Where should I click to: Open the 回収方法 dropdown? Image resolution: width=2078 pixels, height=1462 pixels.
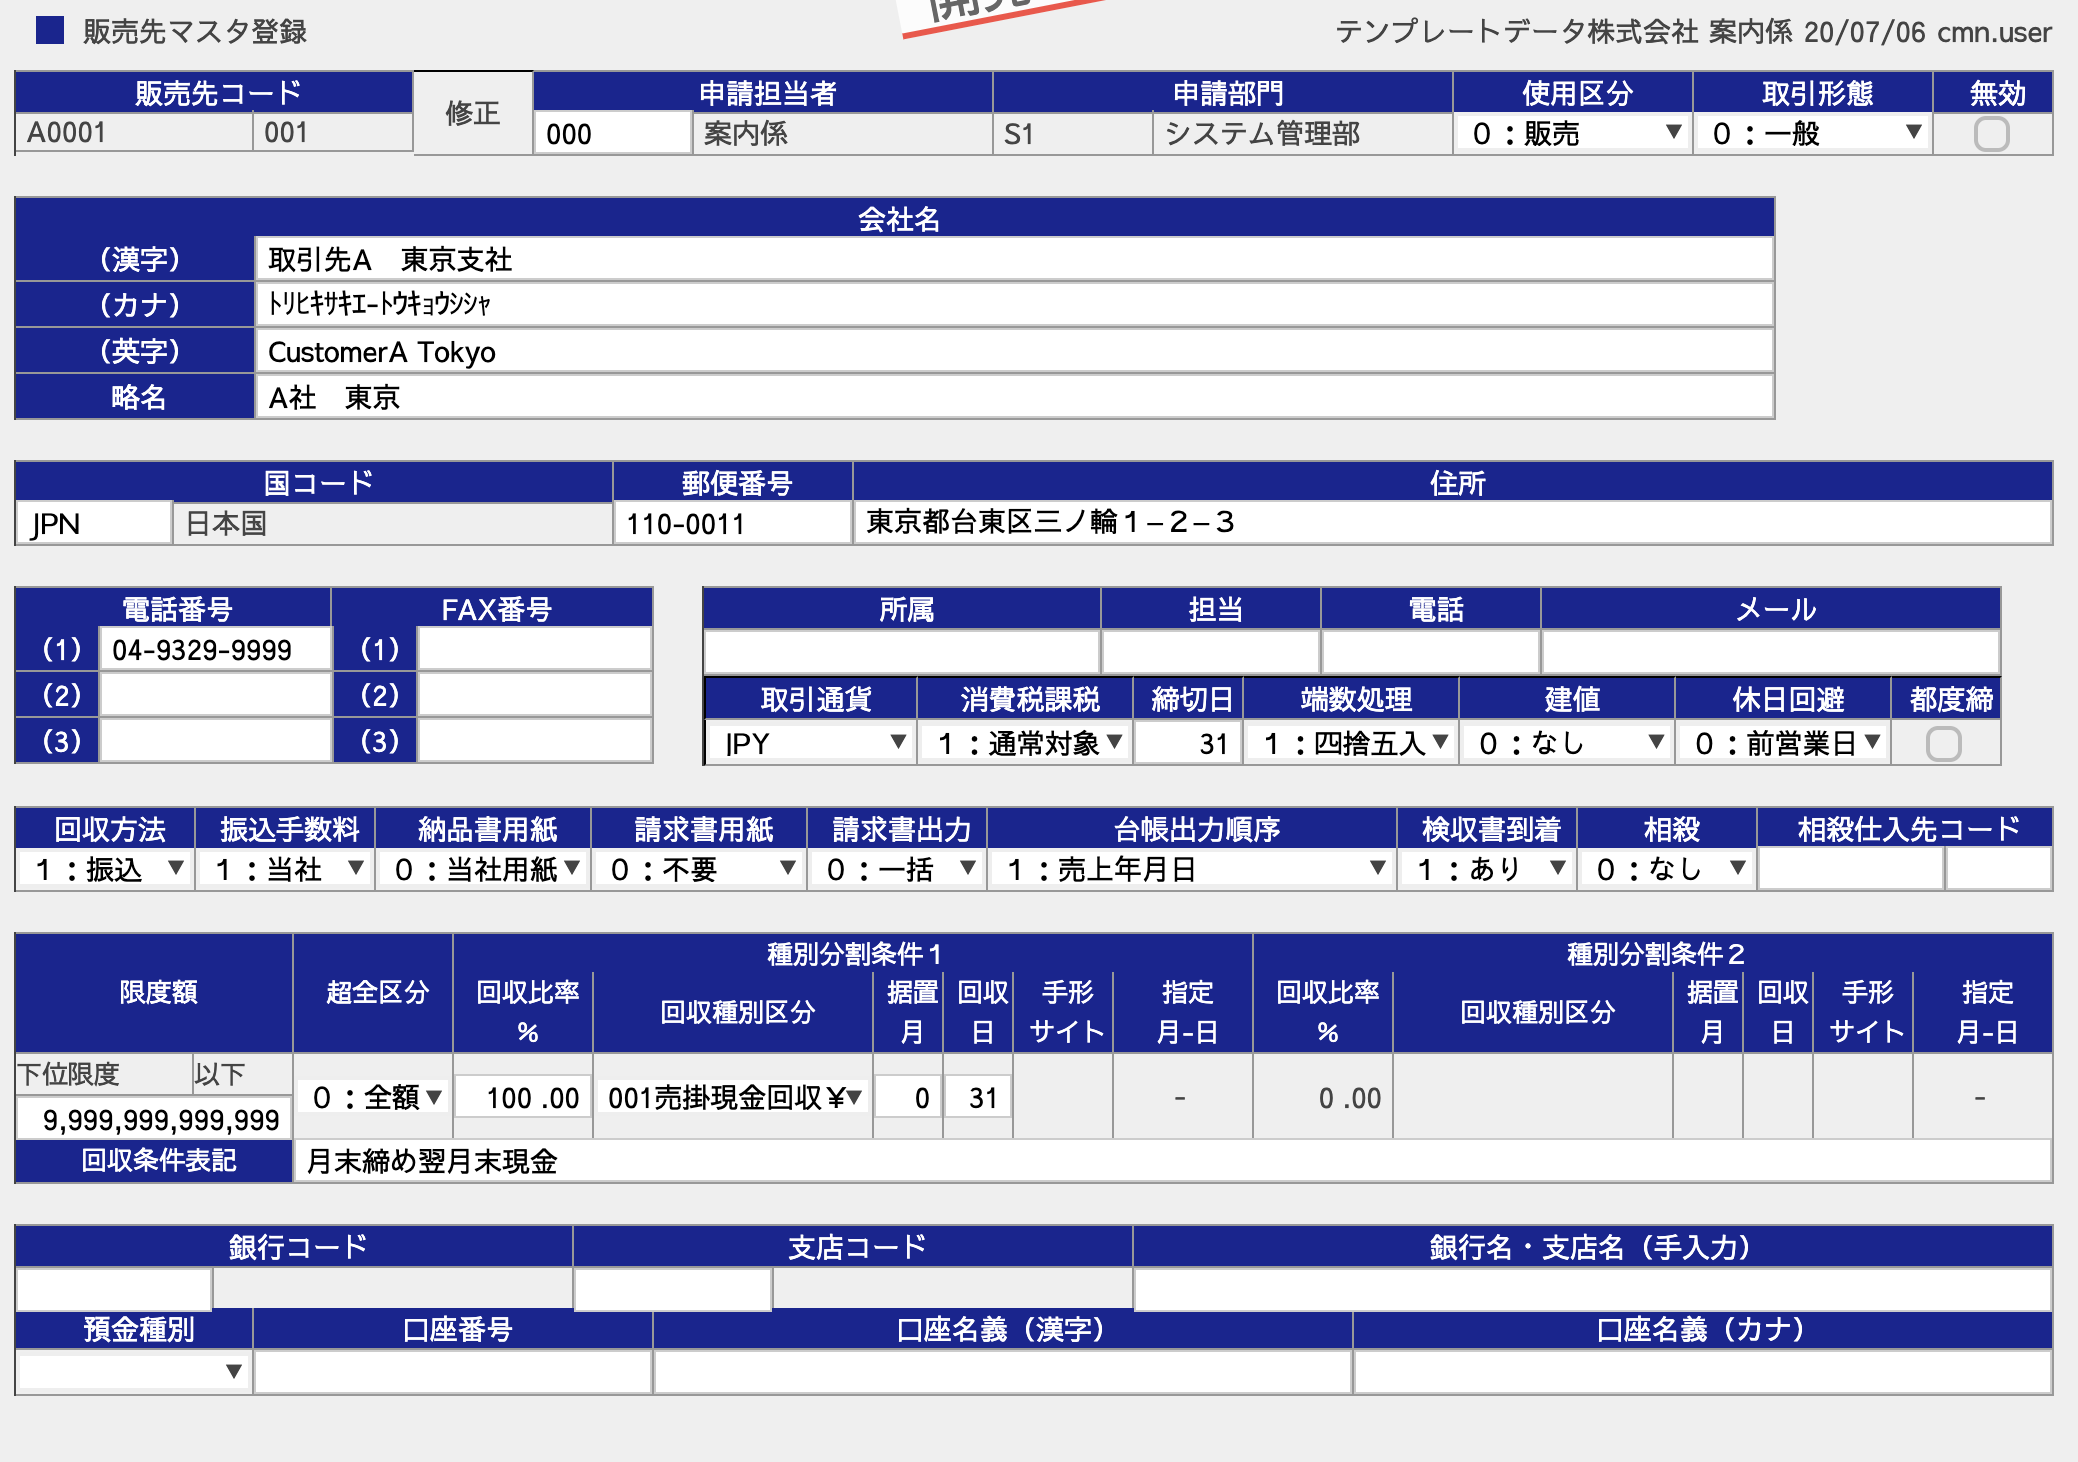106,869
